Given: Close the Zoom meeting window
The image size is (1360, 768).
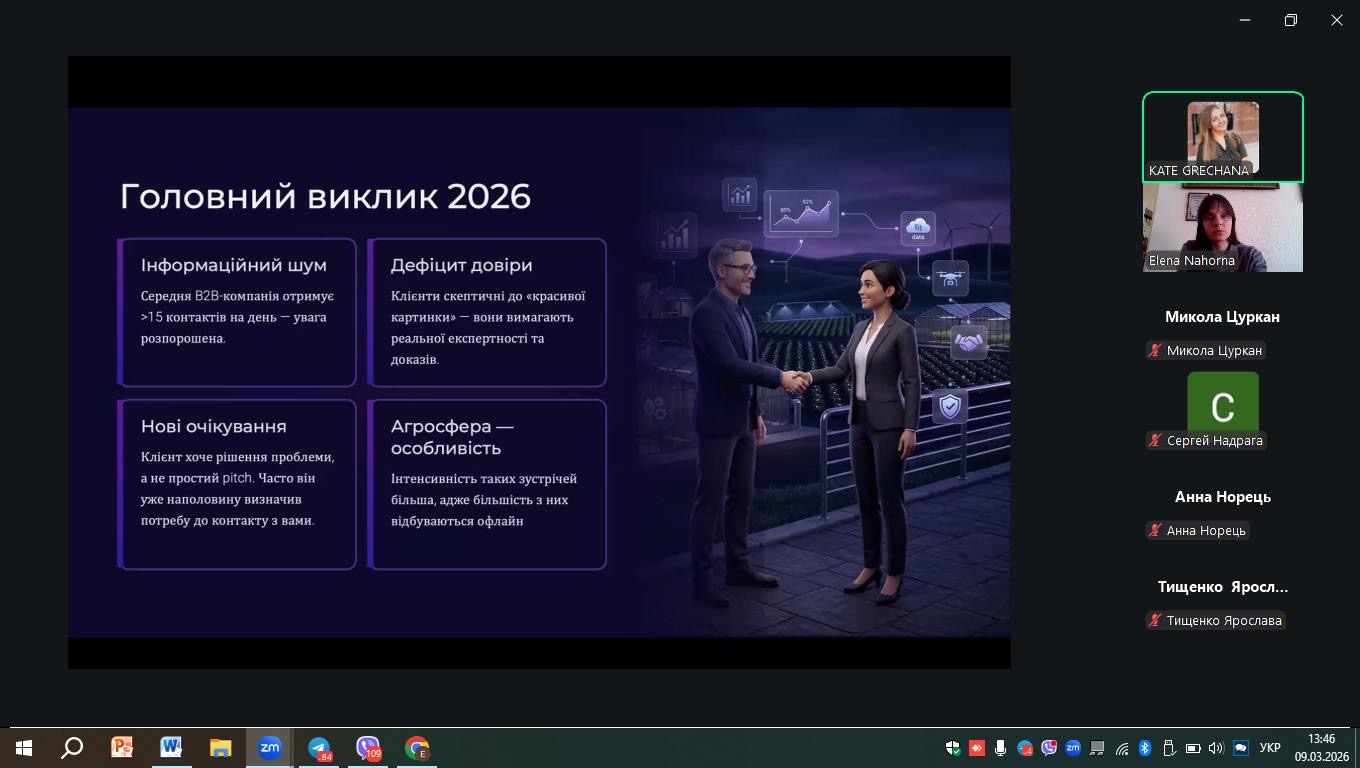Looking at the screenshot, I should (1337, 20).
